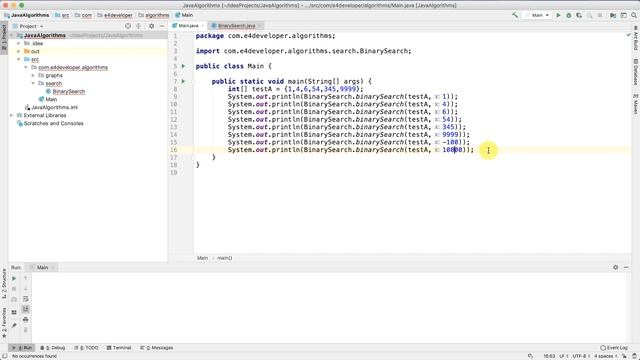
Task: Minimize the Run panel with minus icon
Action: tap(626, 267)
